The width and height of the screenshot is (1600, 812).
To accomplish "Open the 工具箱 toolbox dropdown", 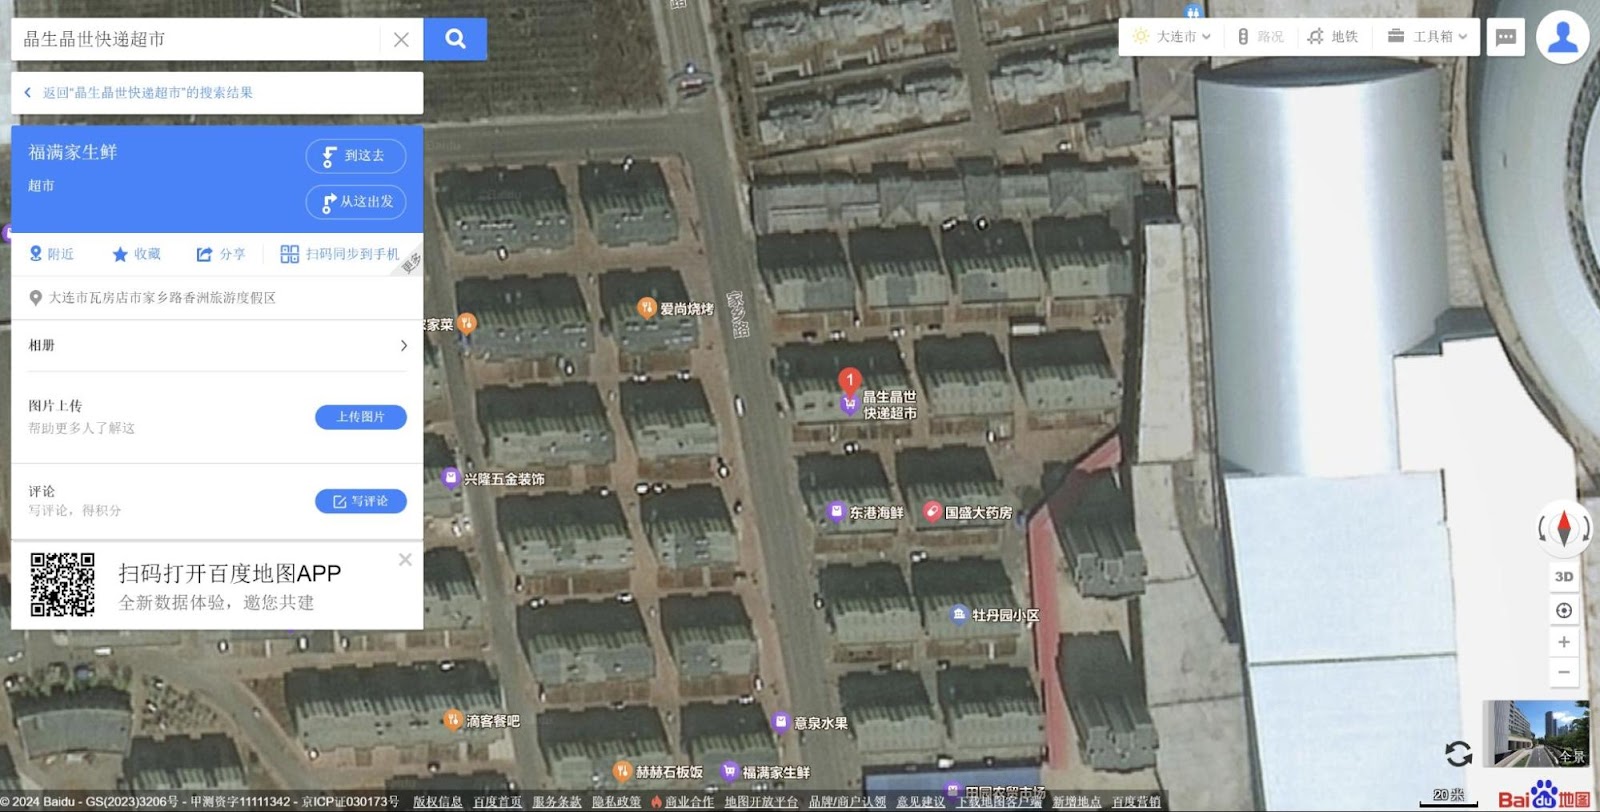I will tap(1428, 36).
